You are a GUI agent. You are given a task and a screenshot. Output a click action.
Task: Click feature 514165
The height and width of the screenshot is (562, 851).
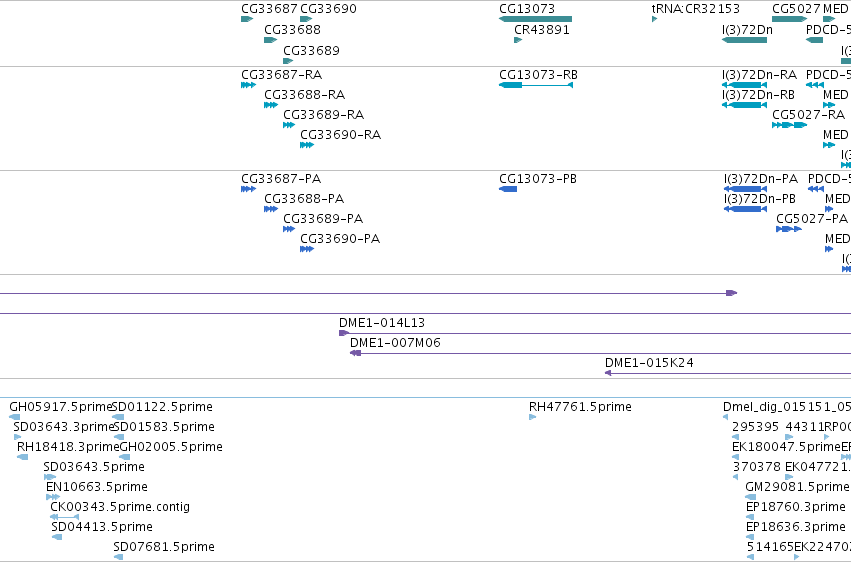pyautogui.click(x=750, y=557)
